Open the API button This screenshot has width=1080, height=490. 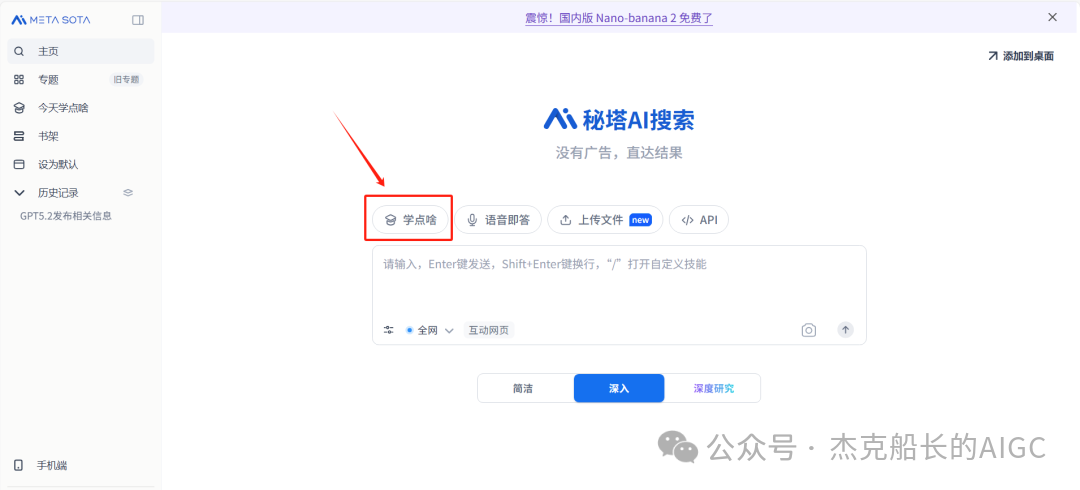[698, 220]
